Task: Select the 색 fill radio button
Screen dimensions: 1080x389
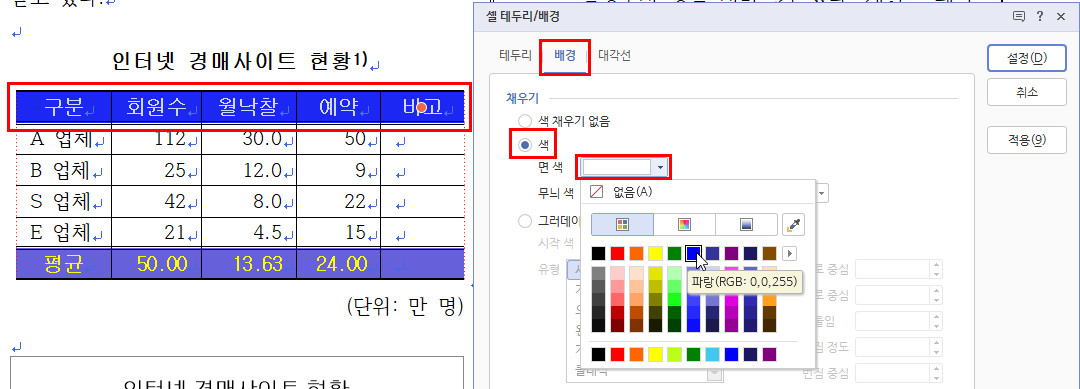Action: click(x=525, y=145)
